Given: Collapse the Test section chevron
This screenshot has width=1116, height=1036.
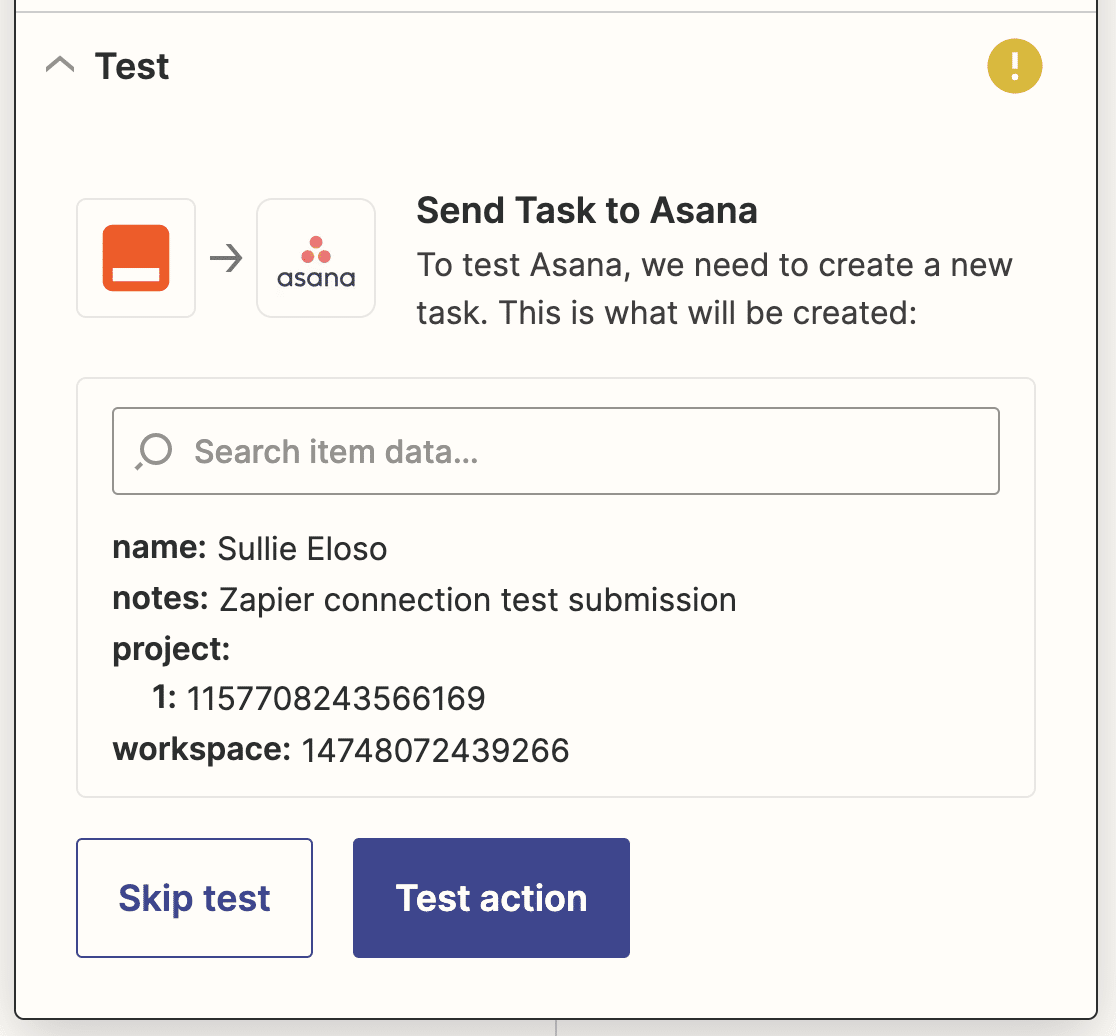Looking at the screenshot, I should [60, 65].
